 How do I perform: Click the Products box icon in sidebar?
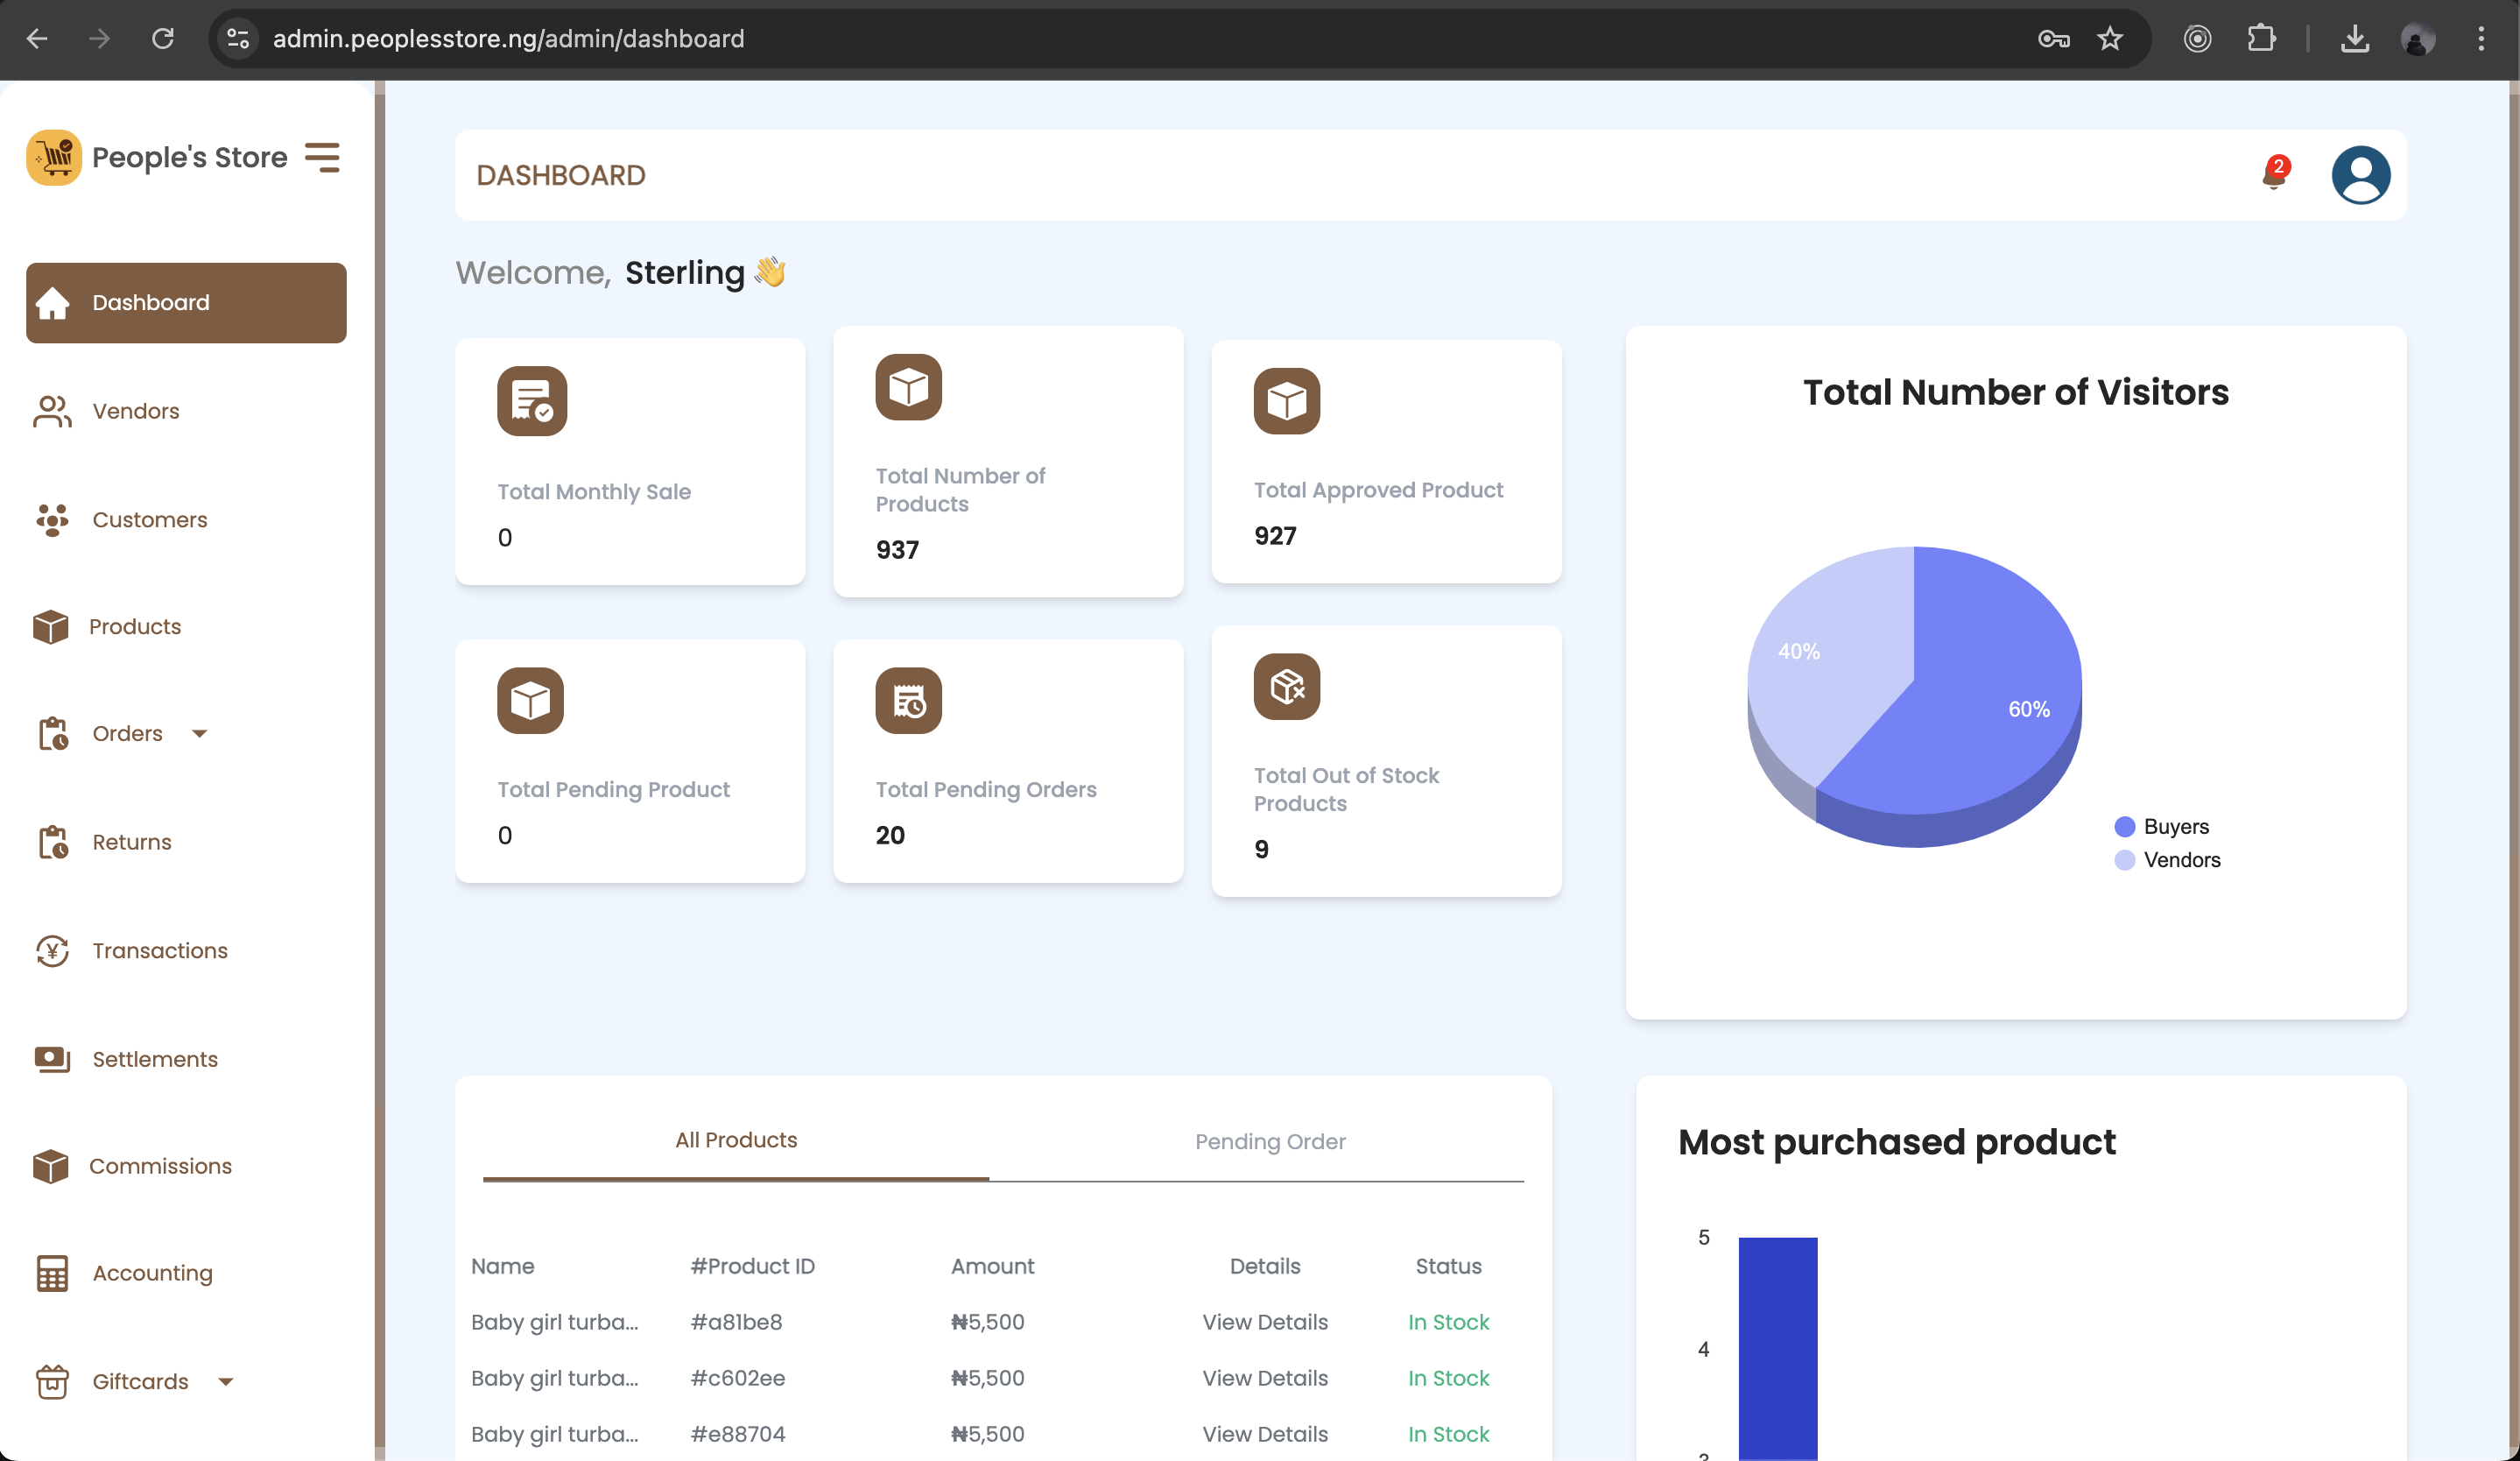coord(51,627)
